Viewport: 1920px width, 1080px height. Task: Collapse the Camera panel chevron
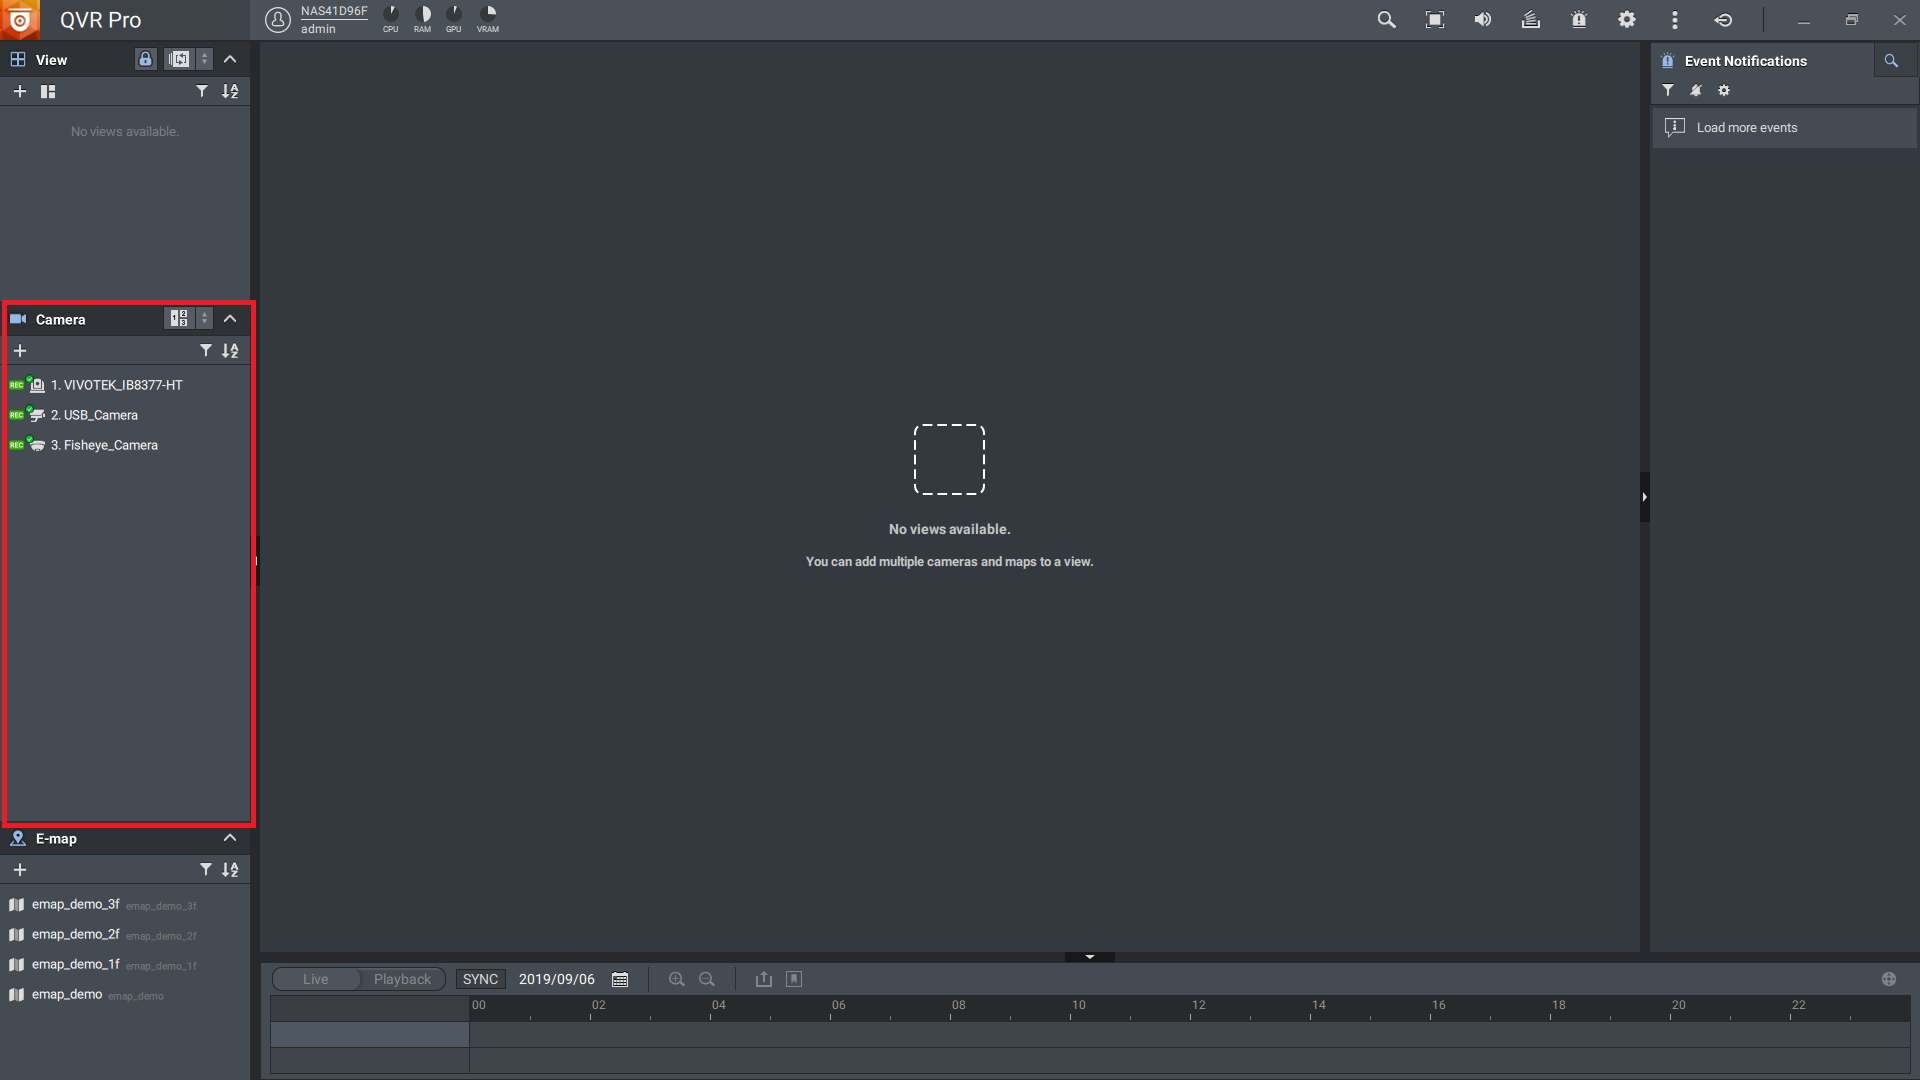pyautogui.click(x=230, y=319)
